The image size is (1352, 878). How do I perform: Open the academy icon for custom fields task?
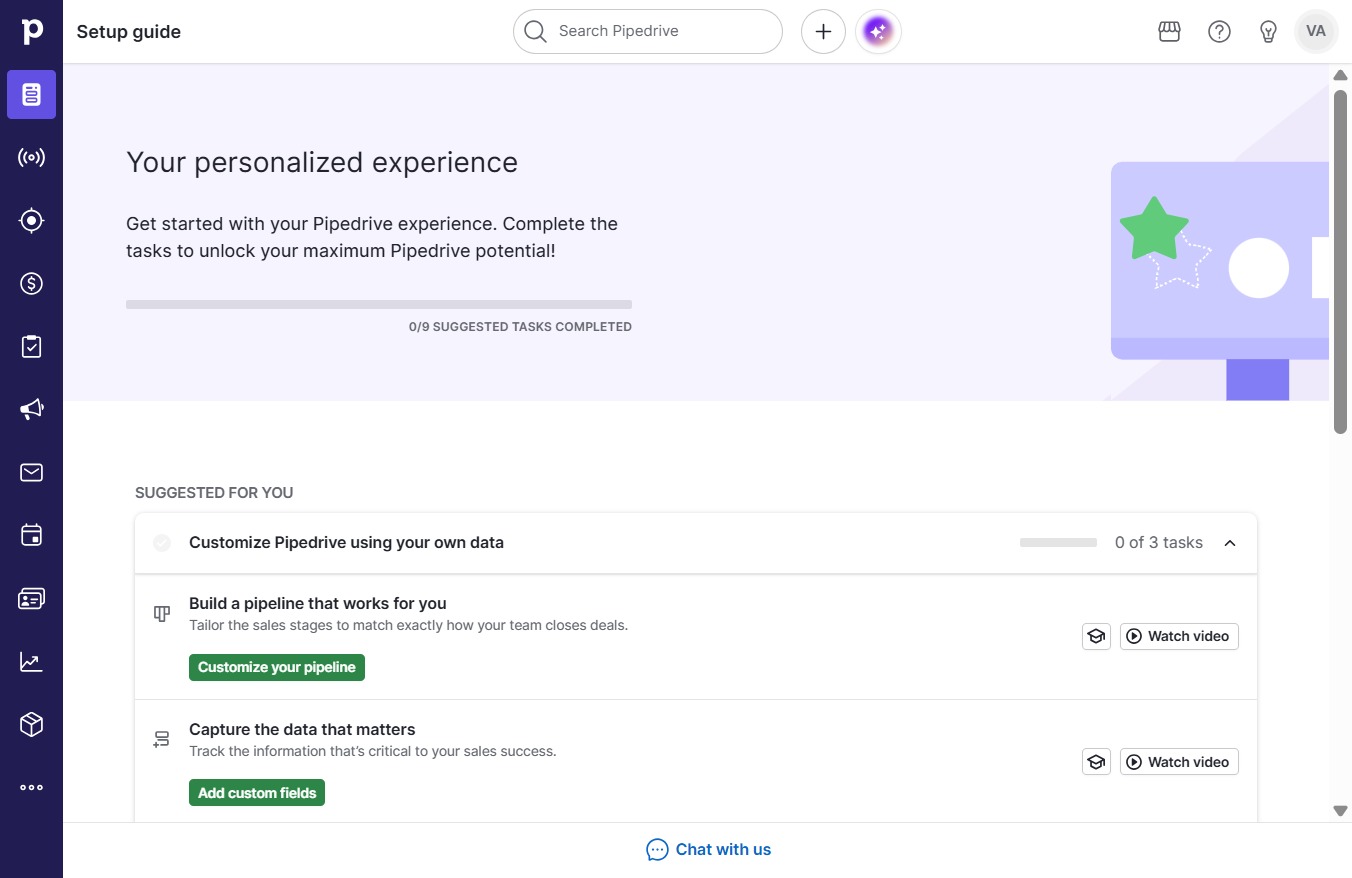1097,762
